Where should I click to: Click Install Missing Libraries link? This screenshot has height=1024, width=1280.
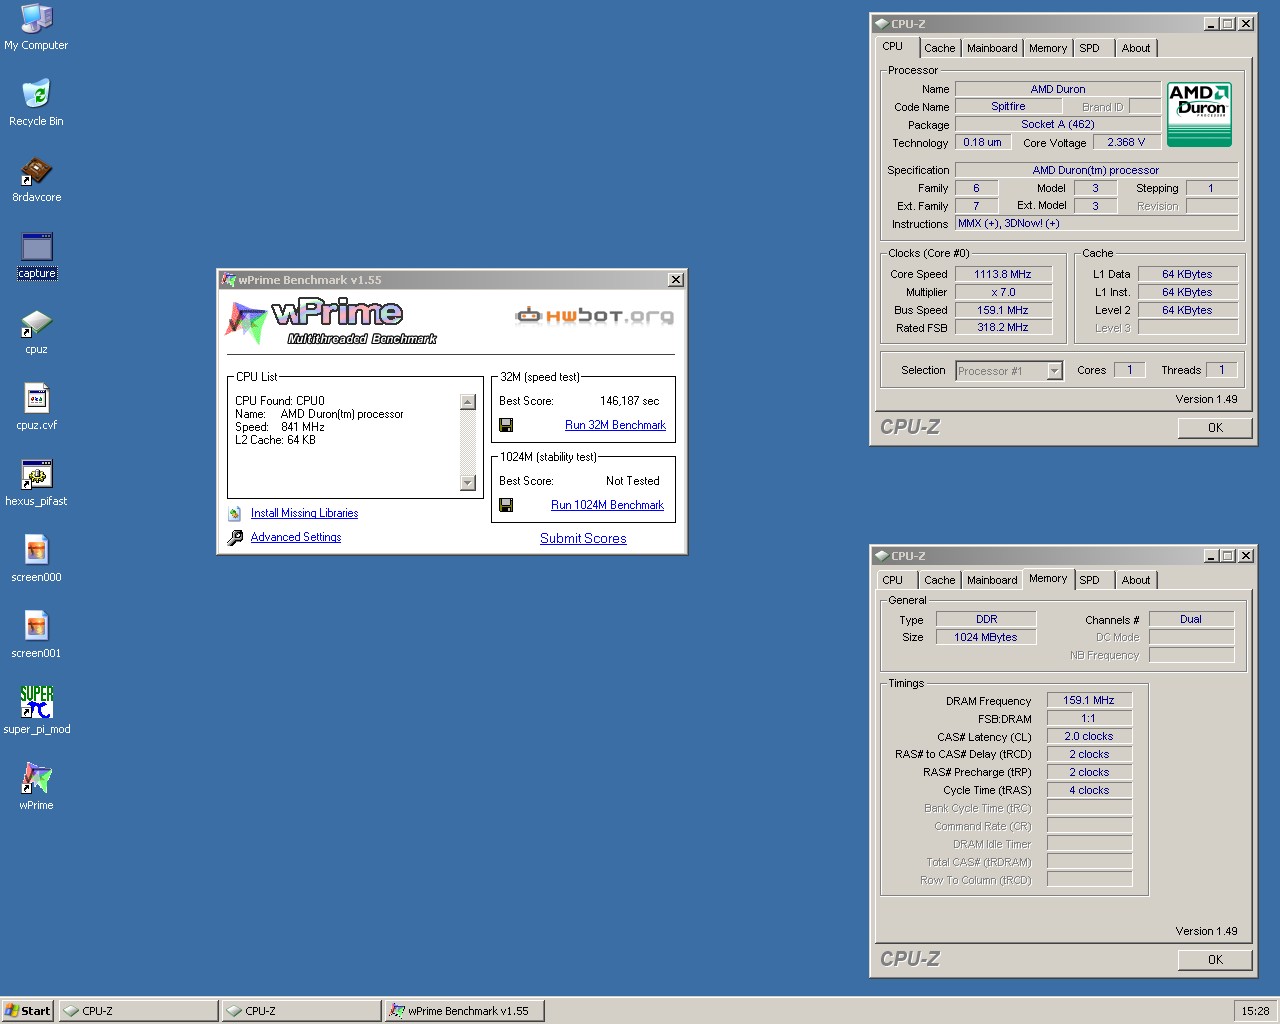[304, 513]
